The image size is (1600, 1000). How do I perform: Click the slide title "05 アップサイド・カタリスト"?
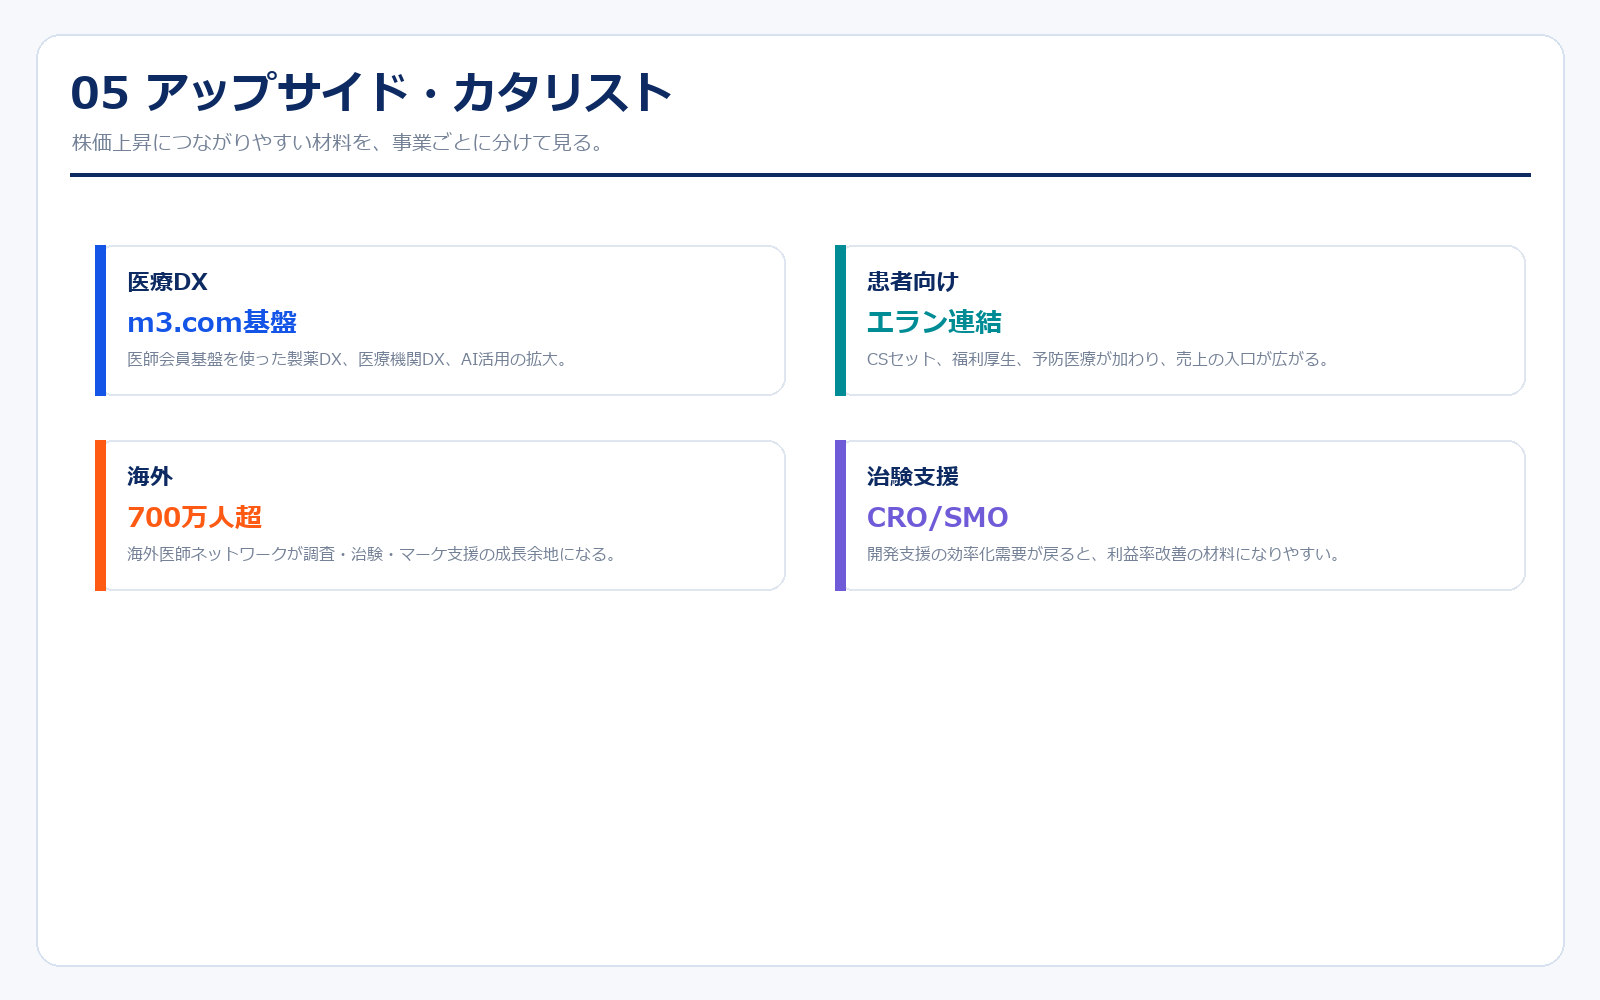371,93
